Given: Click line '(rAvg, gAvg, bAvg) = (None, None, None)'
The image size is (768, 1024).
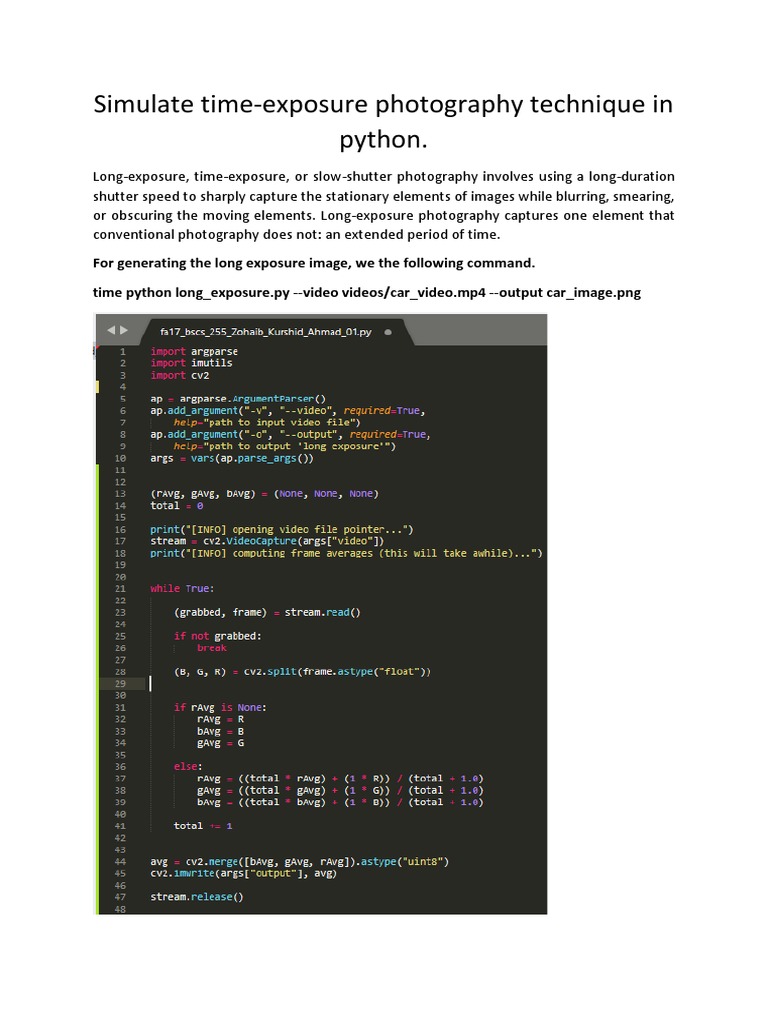Looking at the screenshot, I should coord(264,494).
